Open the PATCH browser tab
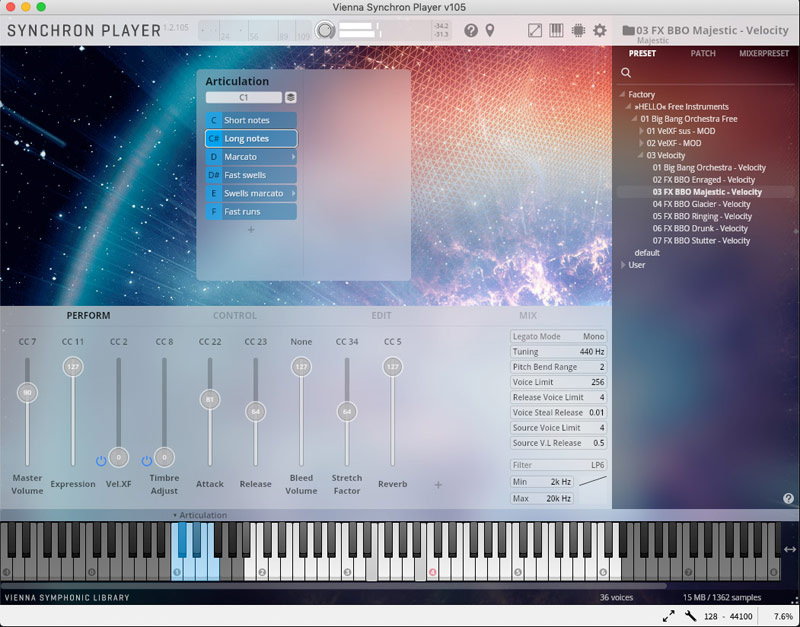The height and width of the screenshot is (627, 800). tap(703, 54)
